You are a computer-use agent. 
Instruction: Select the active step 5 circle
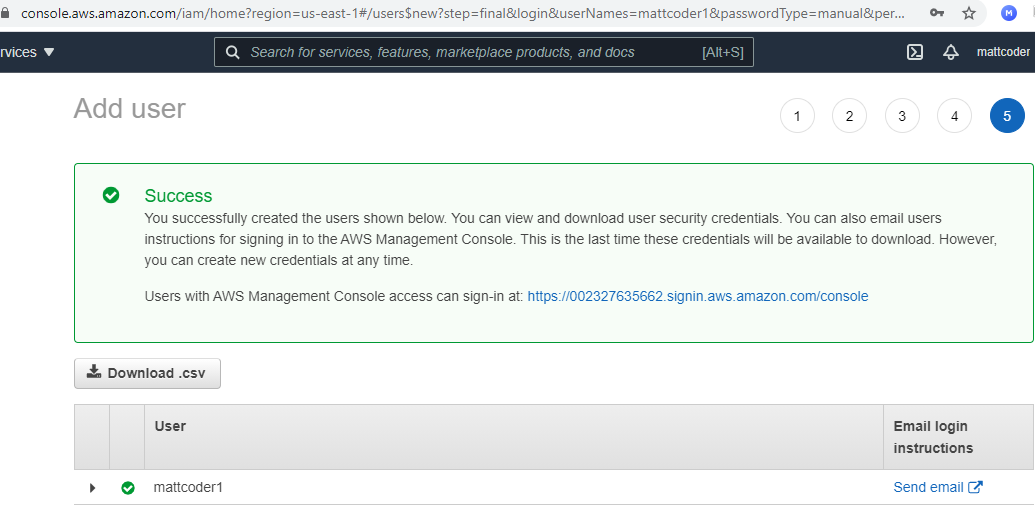[1007, 115]
